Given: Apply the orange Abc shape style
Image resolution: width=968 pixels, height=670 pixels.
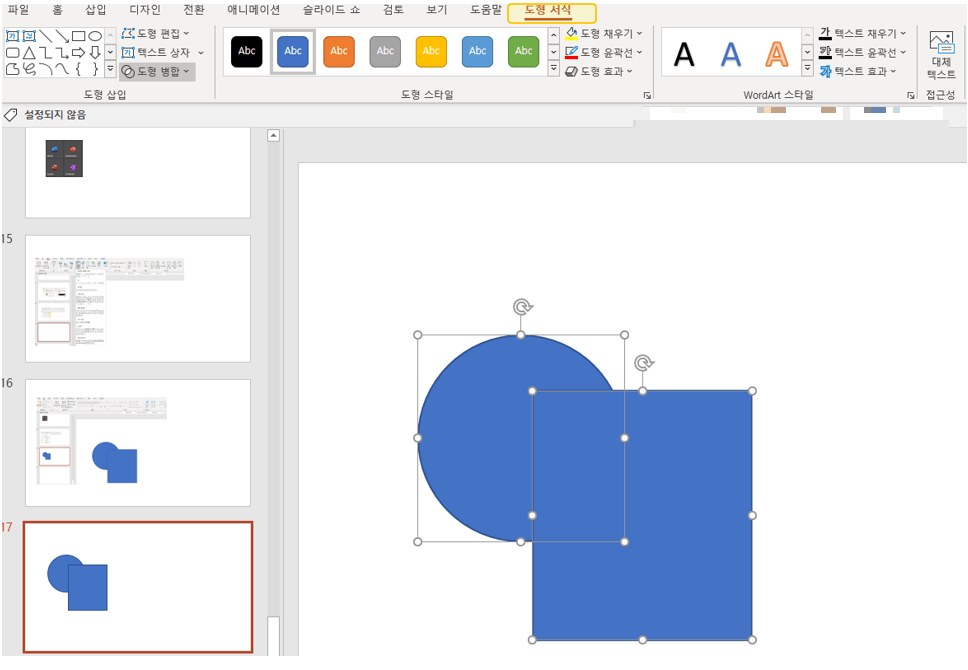Looking at the screenshot, I should click(339, 51).
